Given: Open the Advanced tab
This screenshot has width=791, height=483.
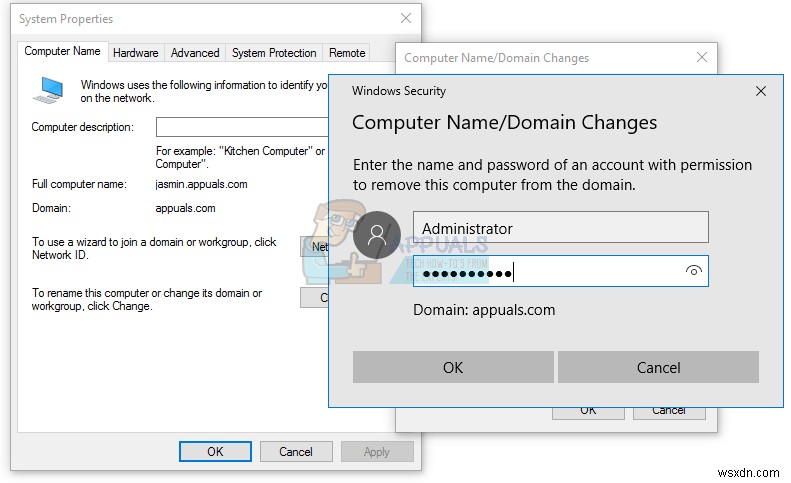Looking at the screenshot, I should pos(195,53).
